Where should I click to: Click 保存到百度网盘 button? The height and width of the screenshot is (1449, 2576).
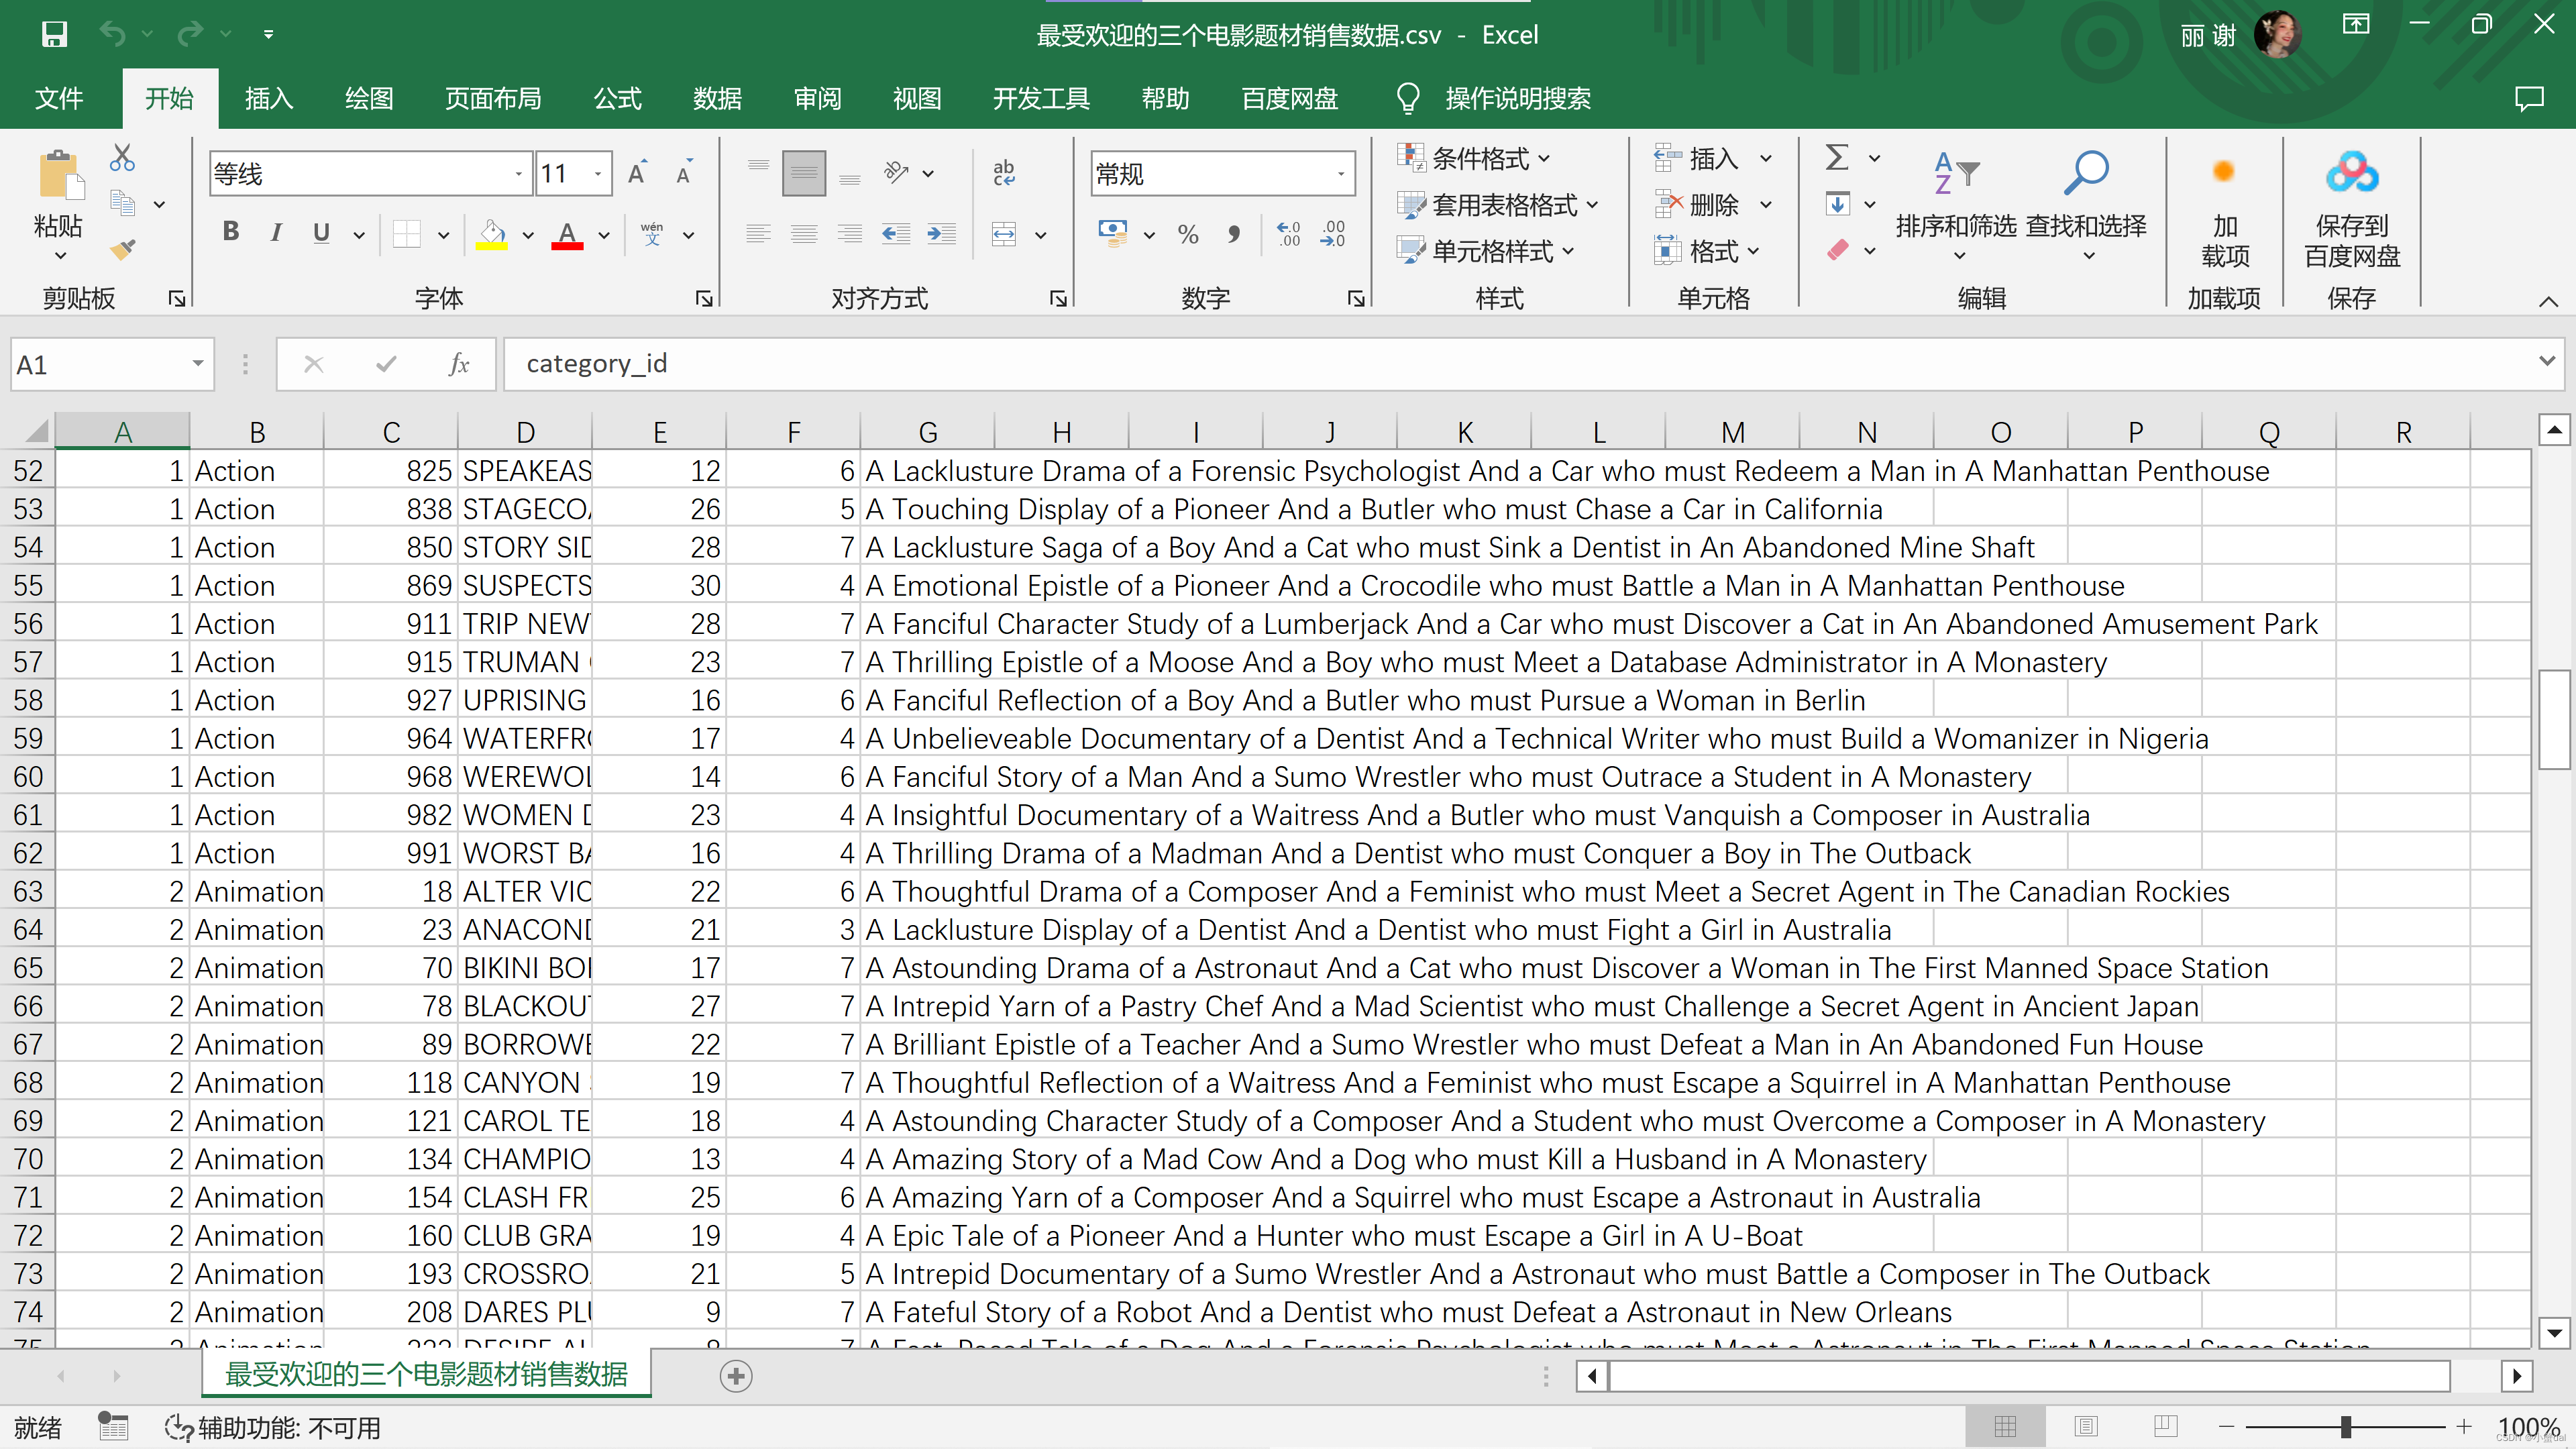coord(2352,210)
